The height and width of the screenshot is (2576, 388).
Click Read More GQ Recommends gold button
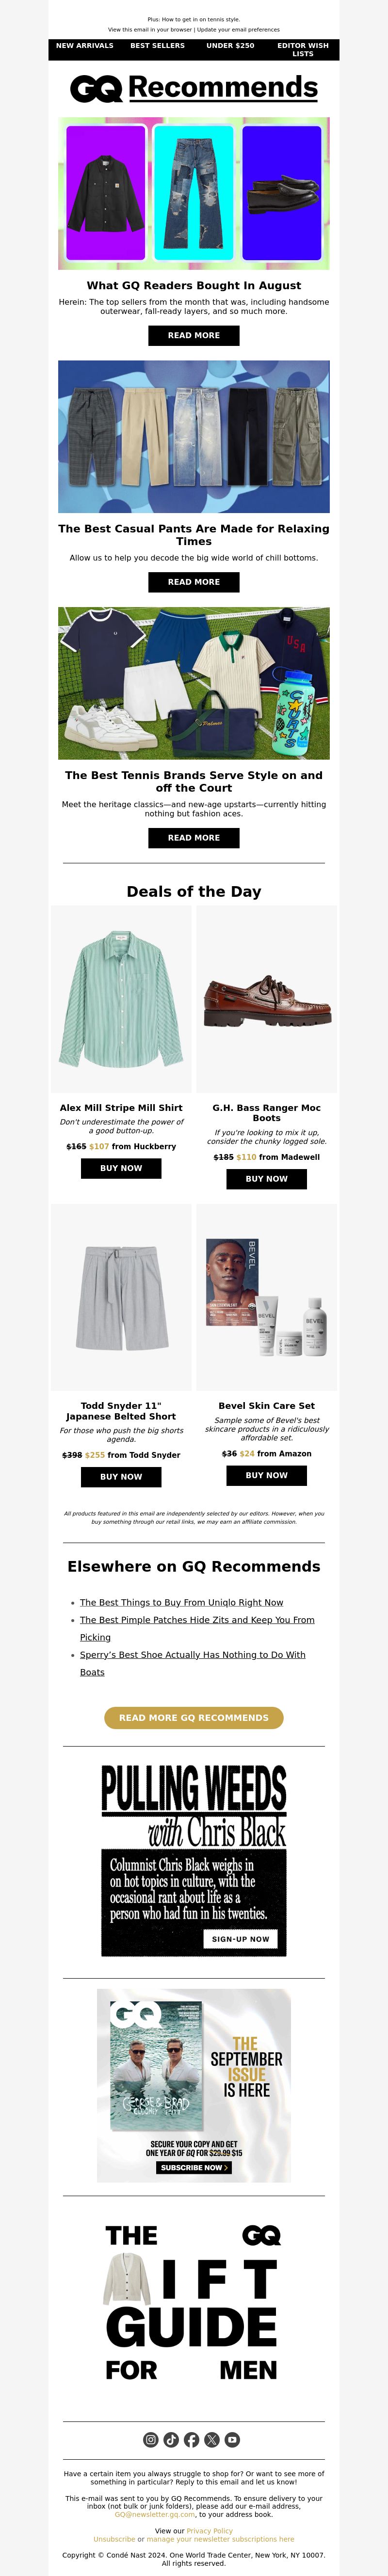pos(194,1718)
